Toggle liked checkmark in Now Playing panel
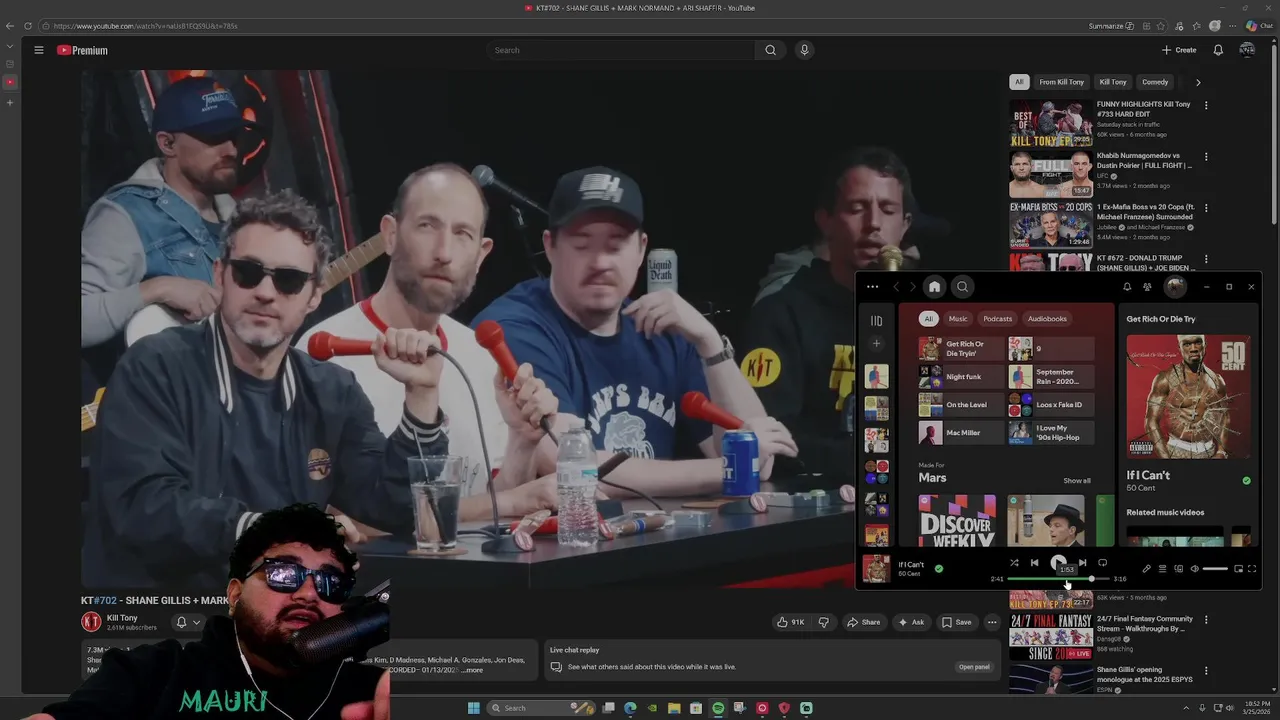This screenshot has height=720, width=1280. pyautogui.click(x=1246, y=481)
